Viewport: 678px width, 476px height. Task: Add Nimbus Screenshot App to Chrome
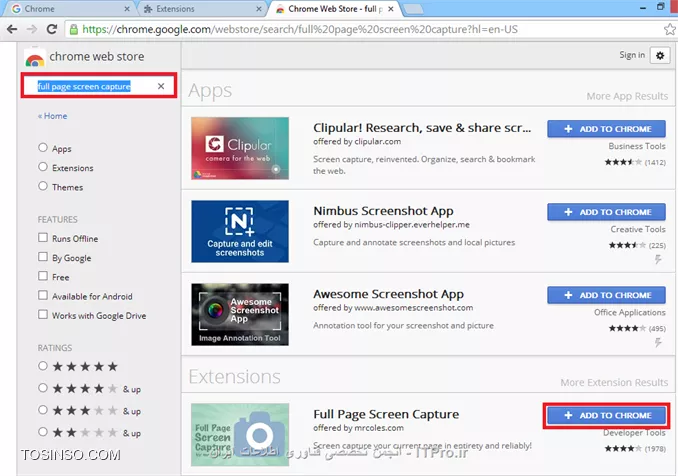click(x=606, y=212)
